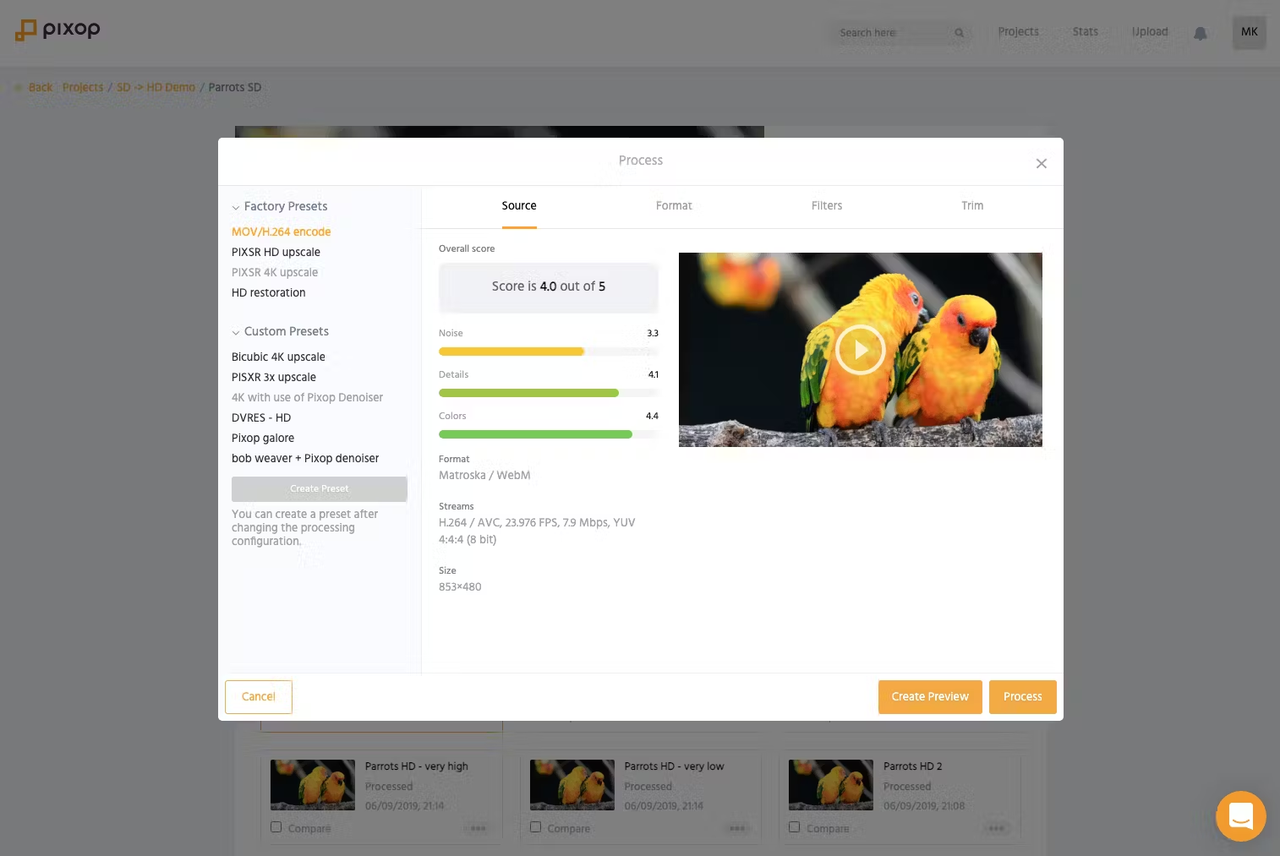
Task: Open options menu for Parrots HD 2
Action: click(x=996, y=828)
